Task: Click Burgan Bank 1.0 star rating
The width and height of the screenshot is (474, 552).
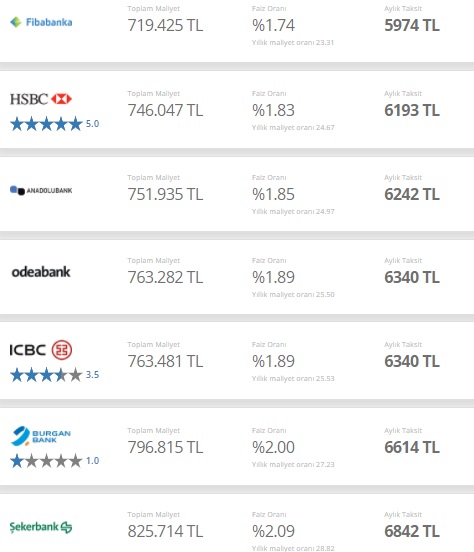Action: [55, 460]
